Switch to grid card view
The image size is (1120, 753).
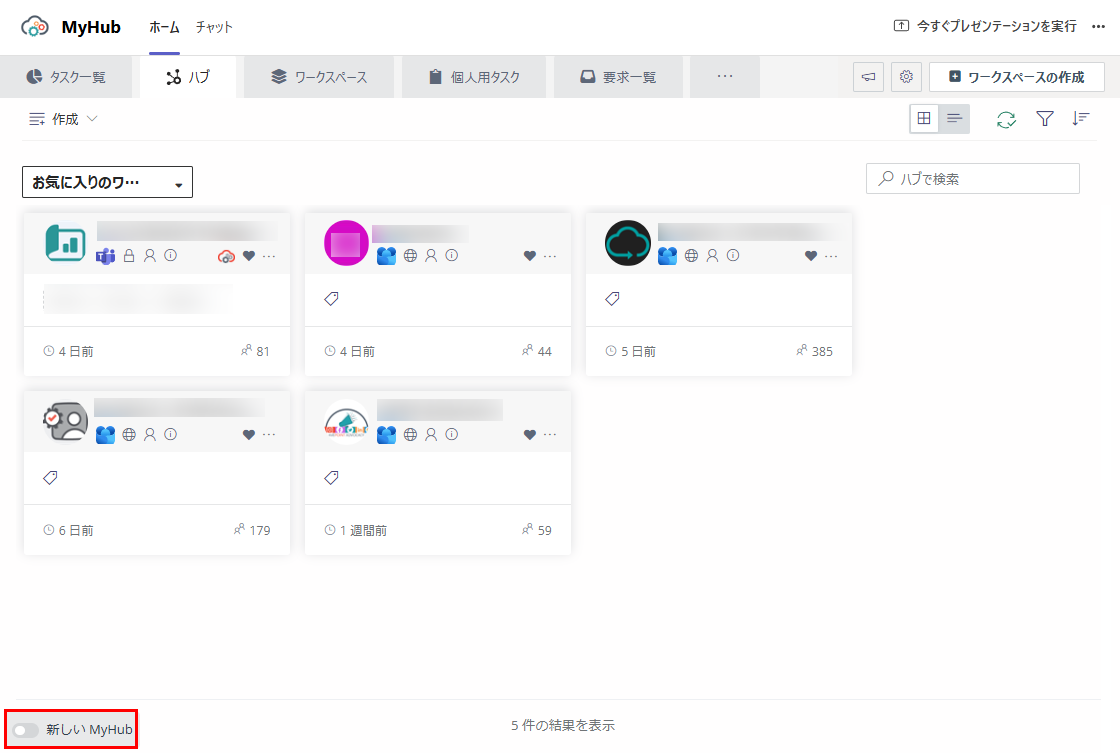click(x=924, y=119)
